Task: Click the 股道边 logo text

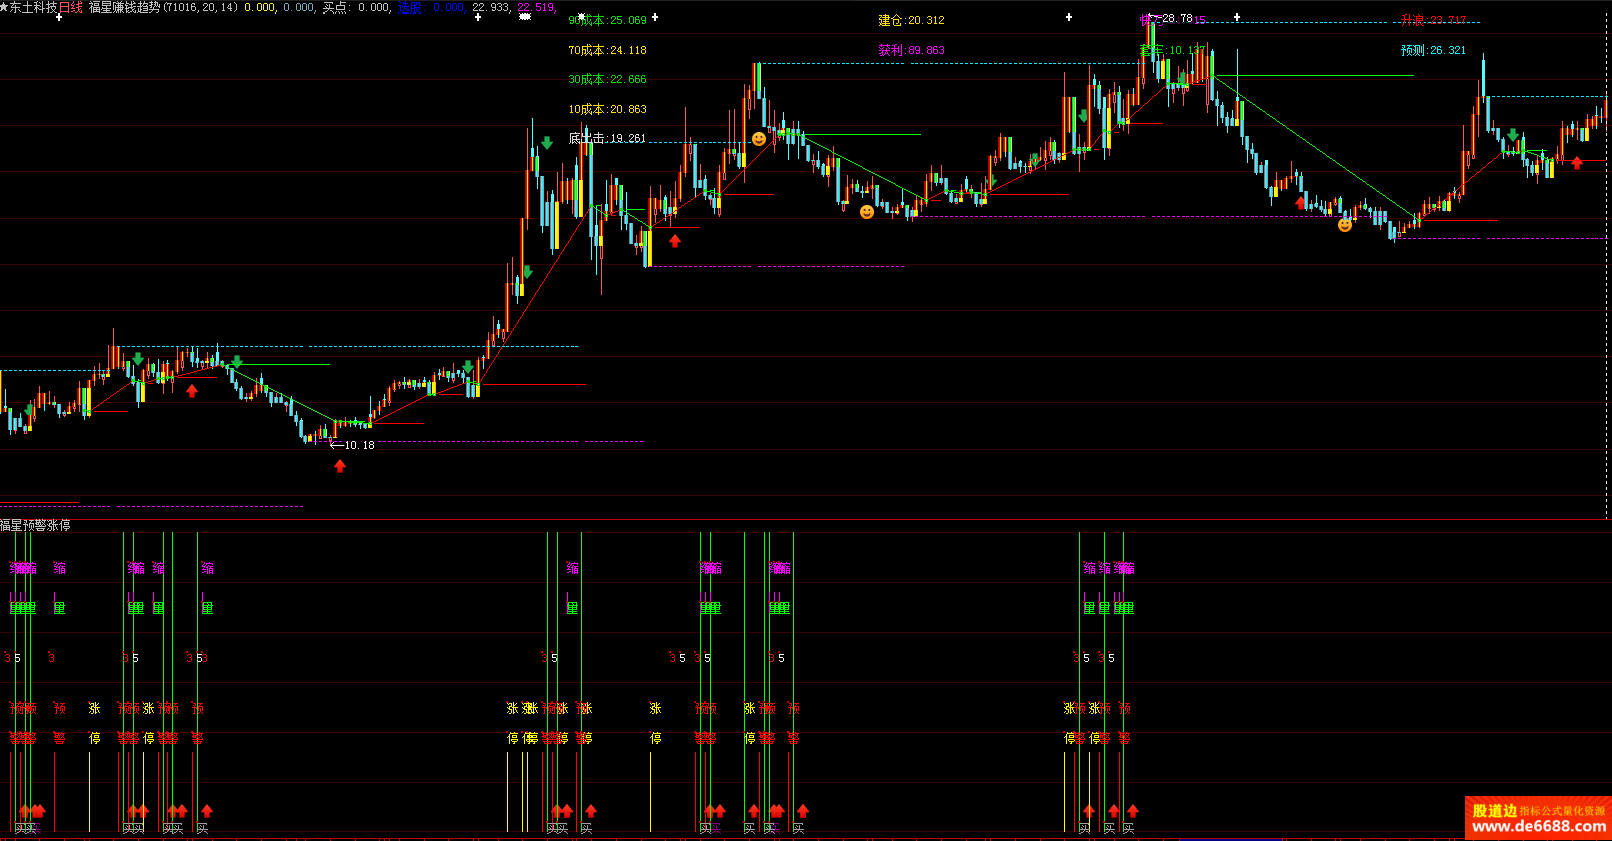Action: [1494, 811]
